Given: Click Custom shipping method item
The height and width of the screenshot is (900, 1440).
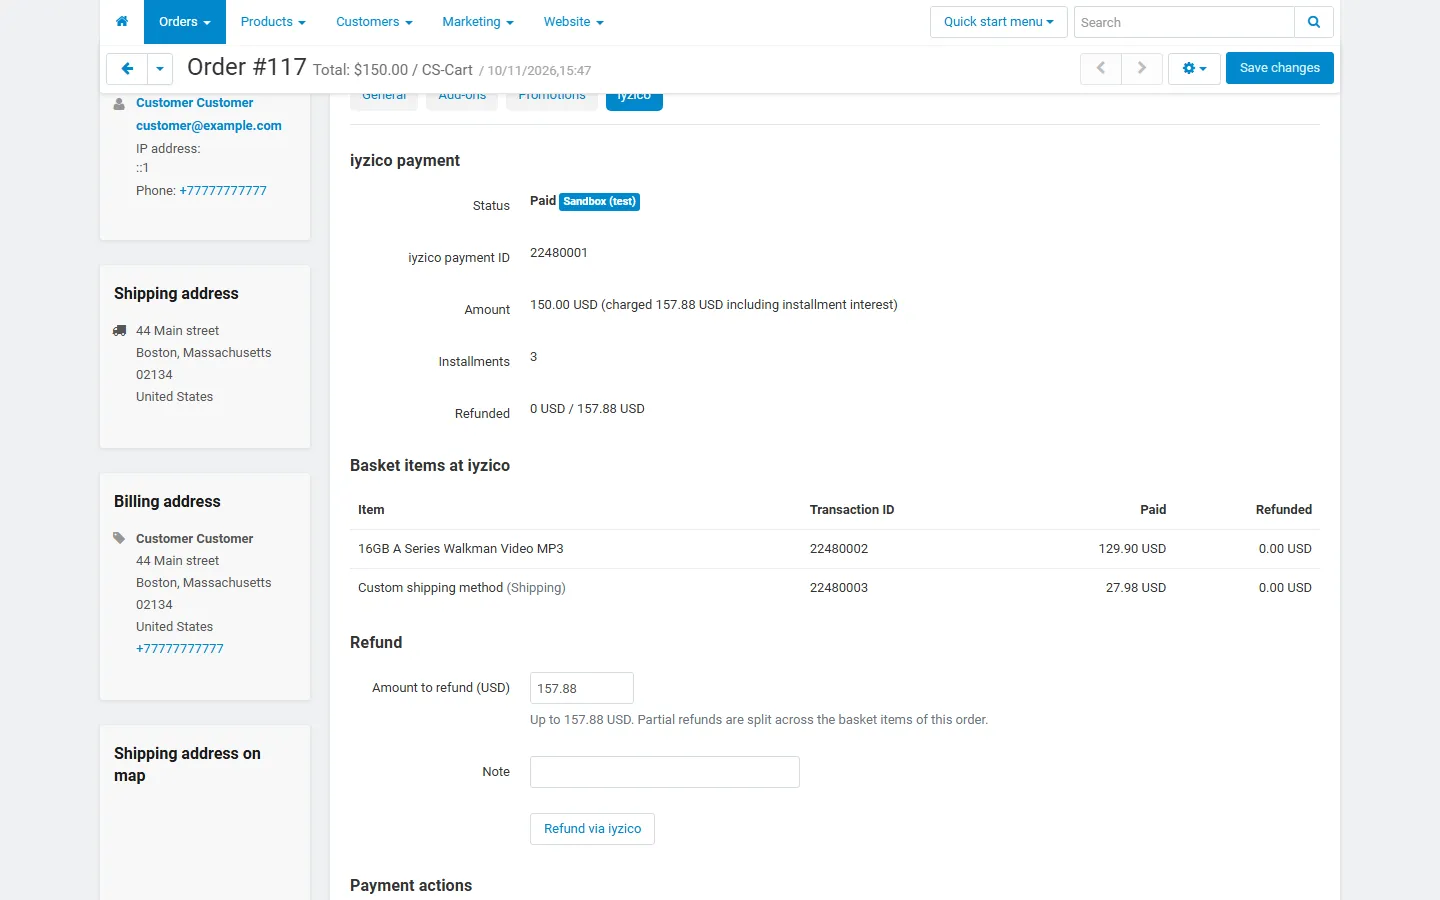Looking at the screenshot, I should tap(462, 588).
